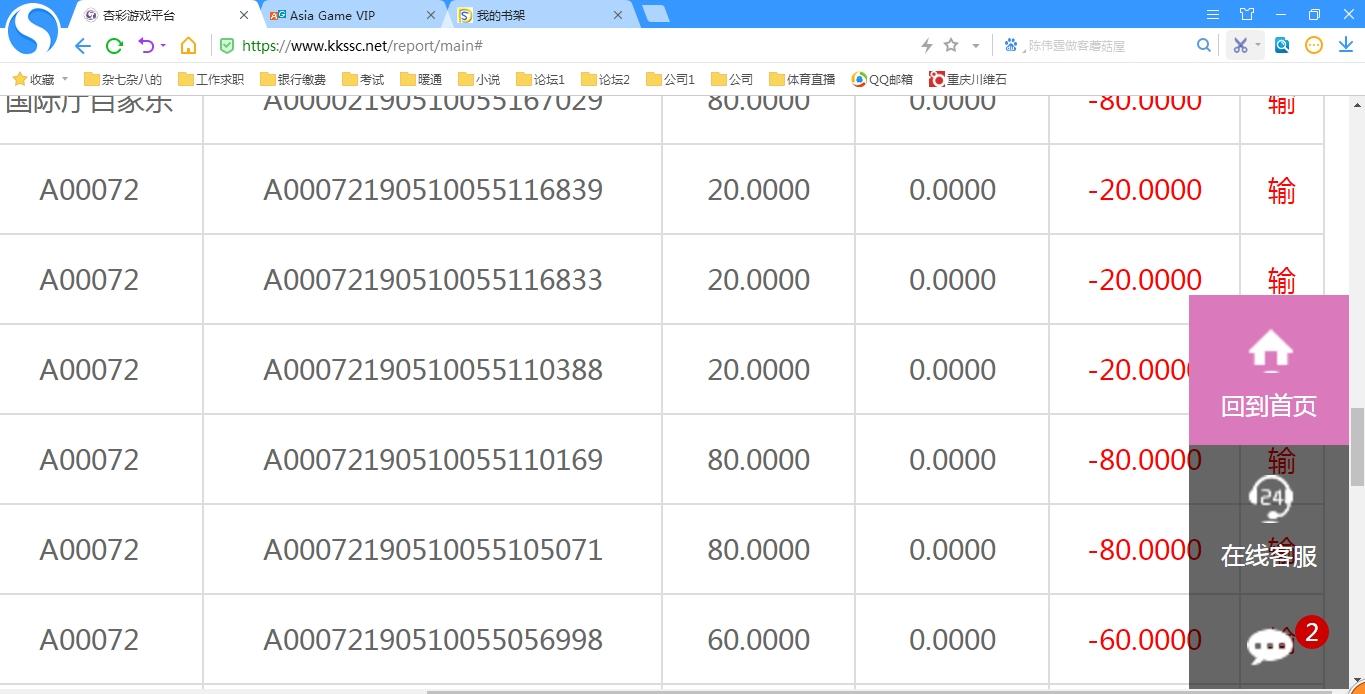The height and width of the screenshot is (694, 1365).
Task: Reload the page with the green refresh icon
Action: pyautogui.click(x=114, y=46)
